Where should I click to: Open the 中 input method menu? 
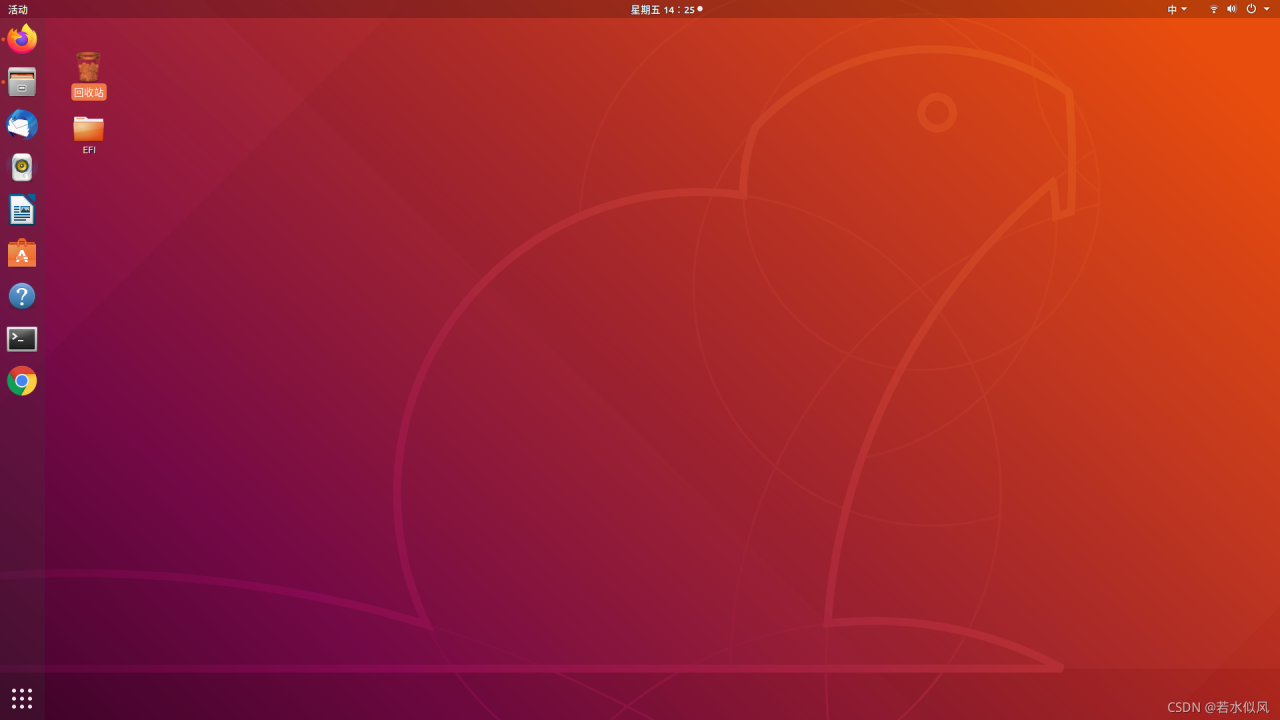pyautogui.click(x=1177, y=10)
